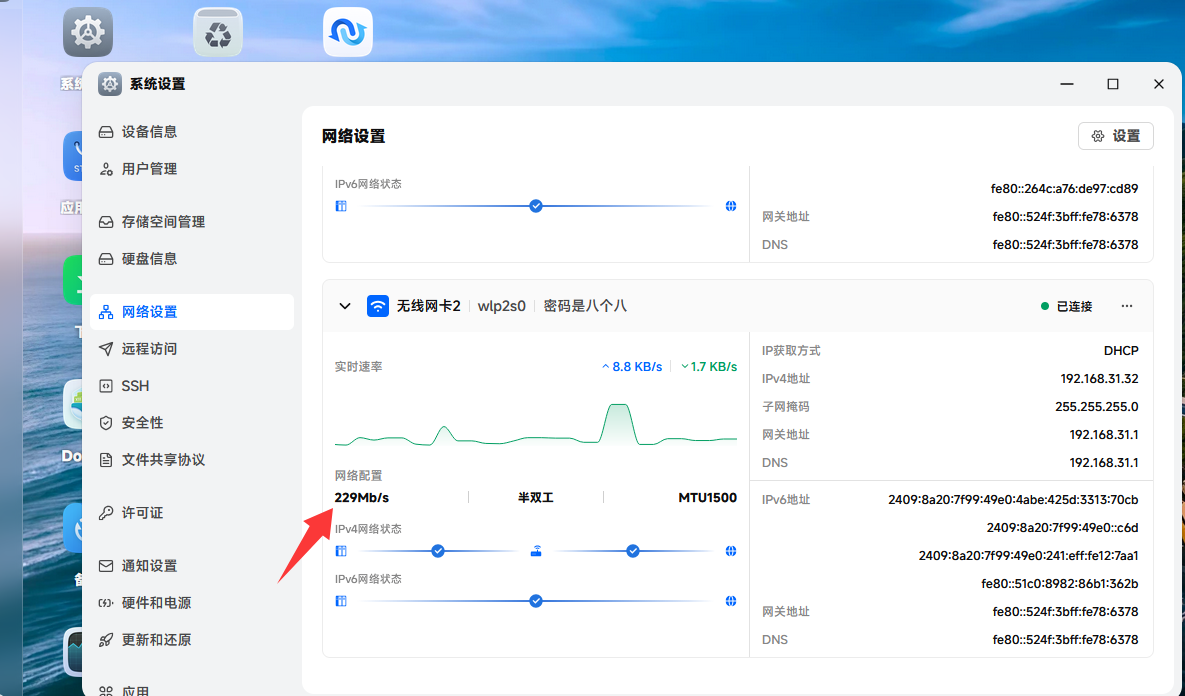The width and height of the screenshot is (1185, 696).
Task: Click the 设置 button at the top right
Action: [x=1115, y=135]
